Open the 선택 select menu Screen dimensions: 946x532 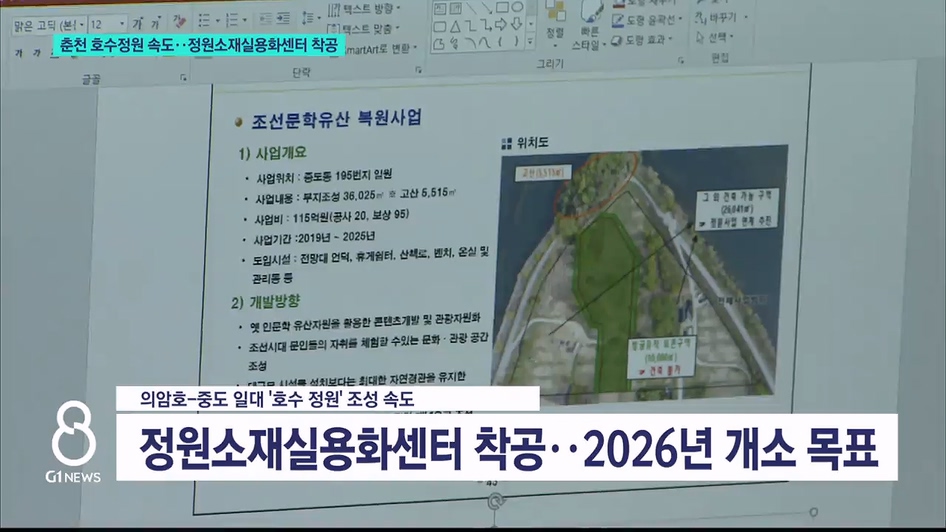719,38
